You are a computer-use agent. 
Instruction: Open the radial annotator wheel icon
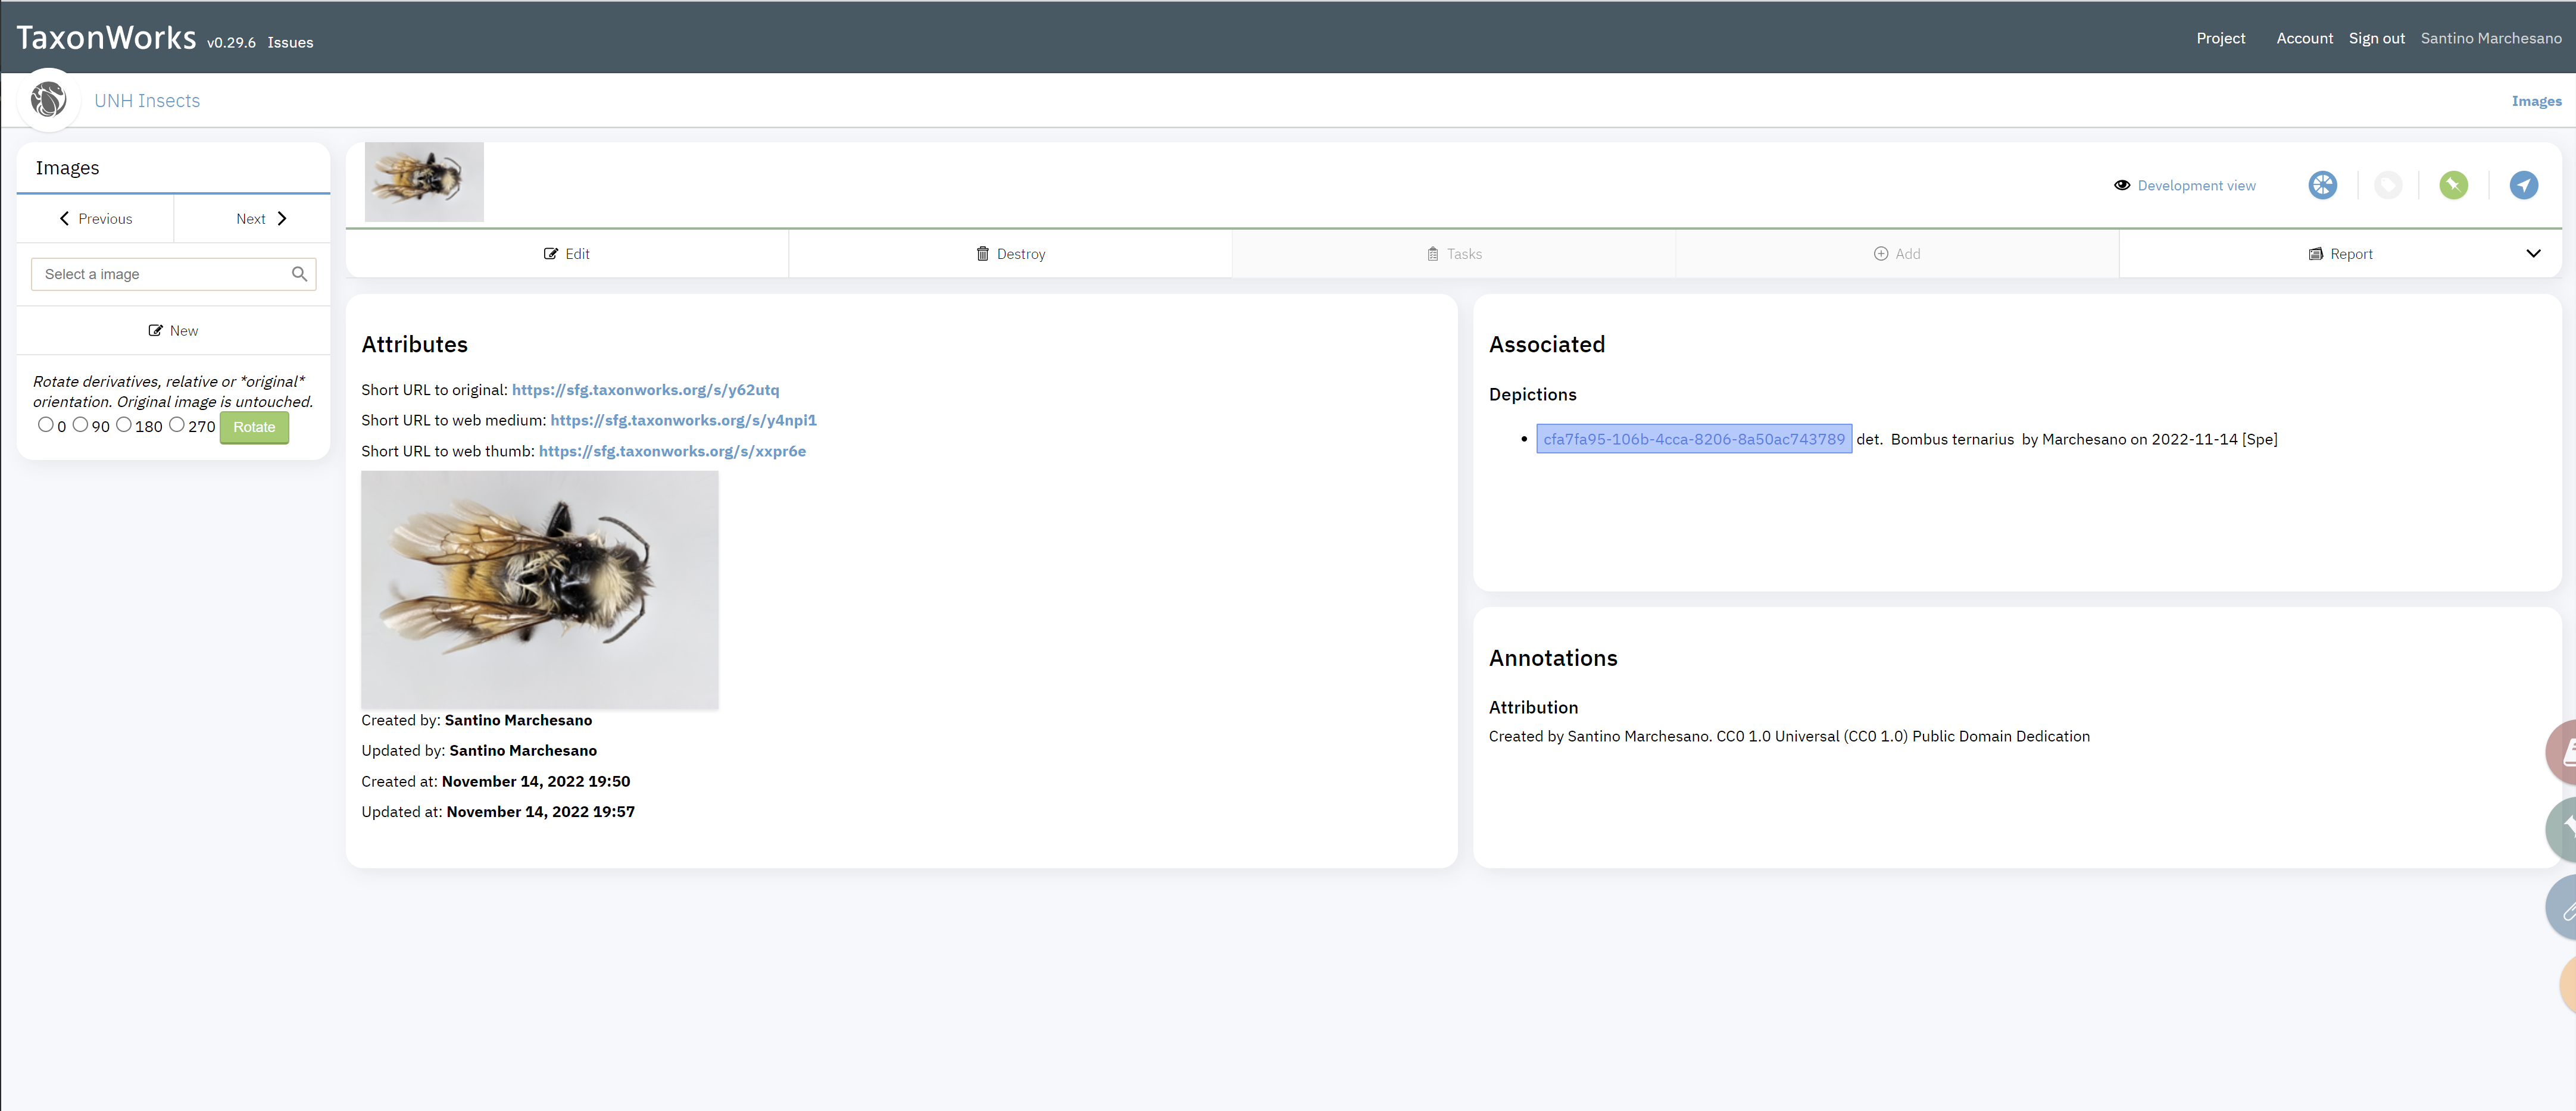2322,185
